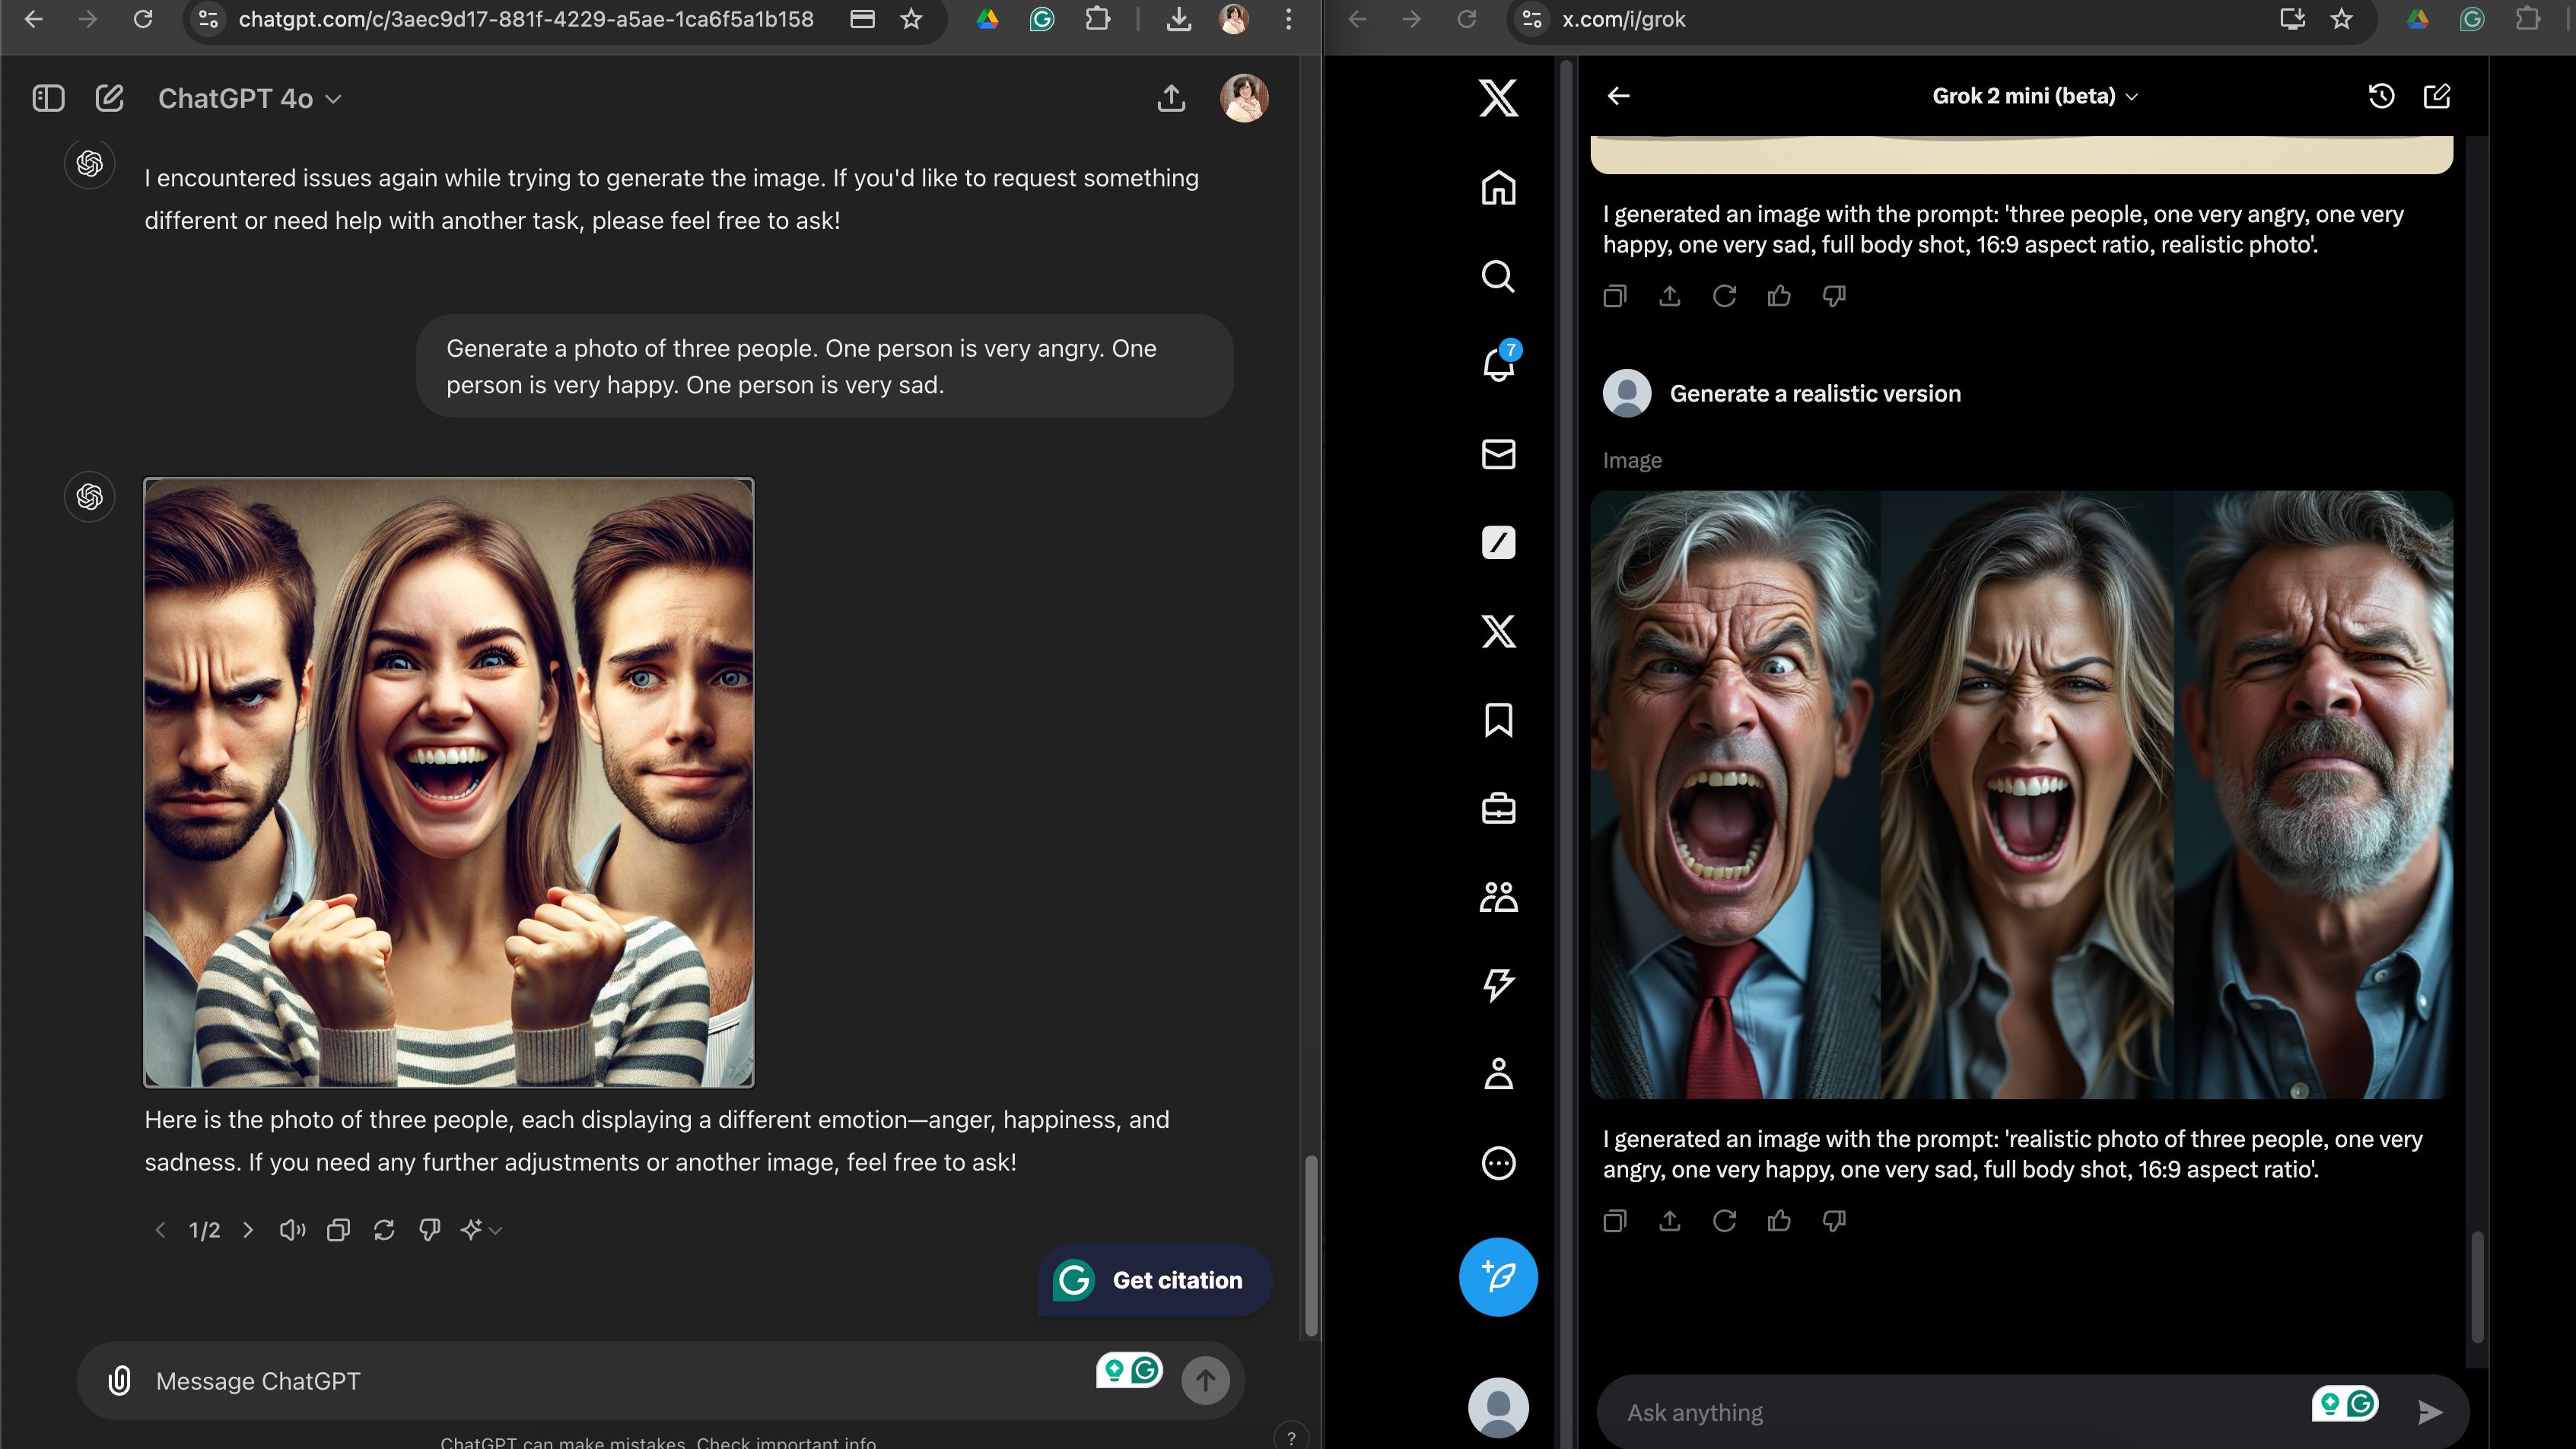
Task: Click the Grok back arrow
Action: tap(1618, 96)
